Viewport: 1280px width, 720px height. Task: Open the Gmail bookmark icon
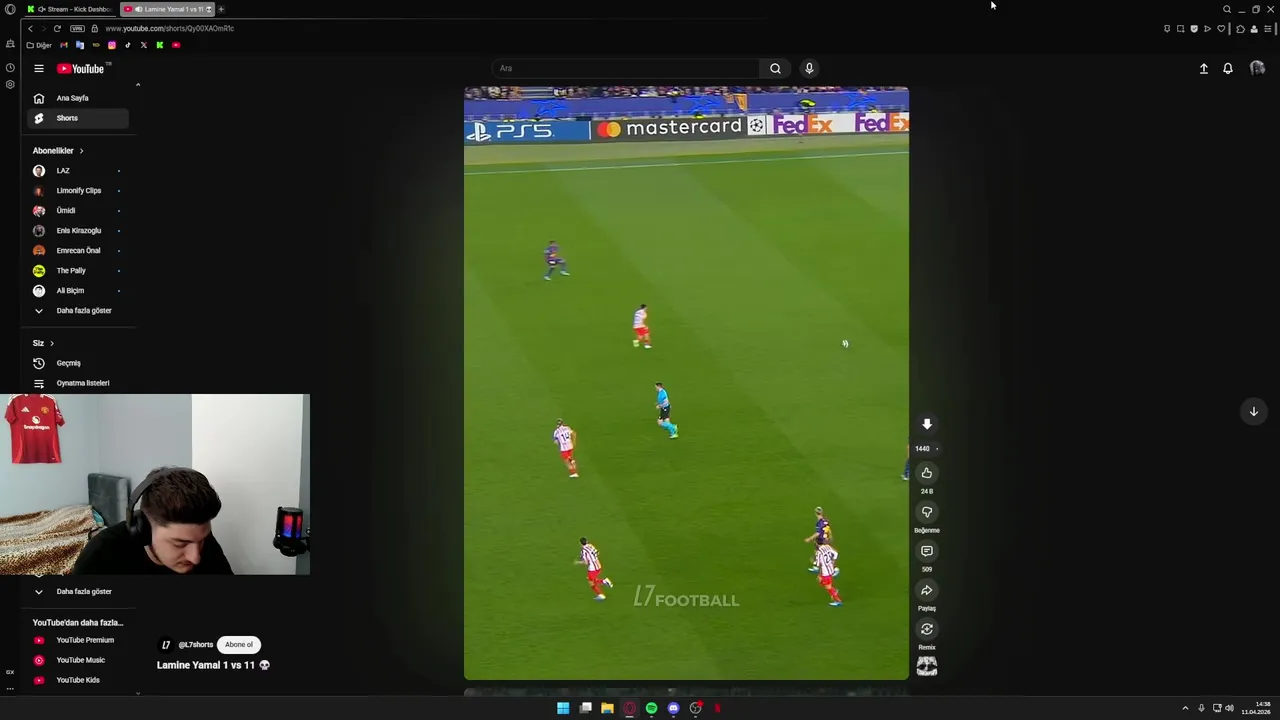(x=64, y=45)
